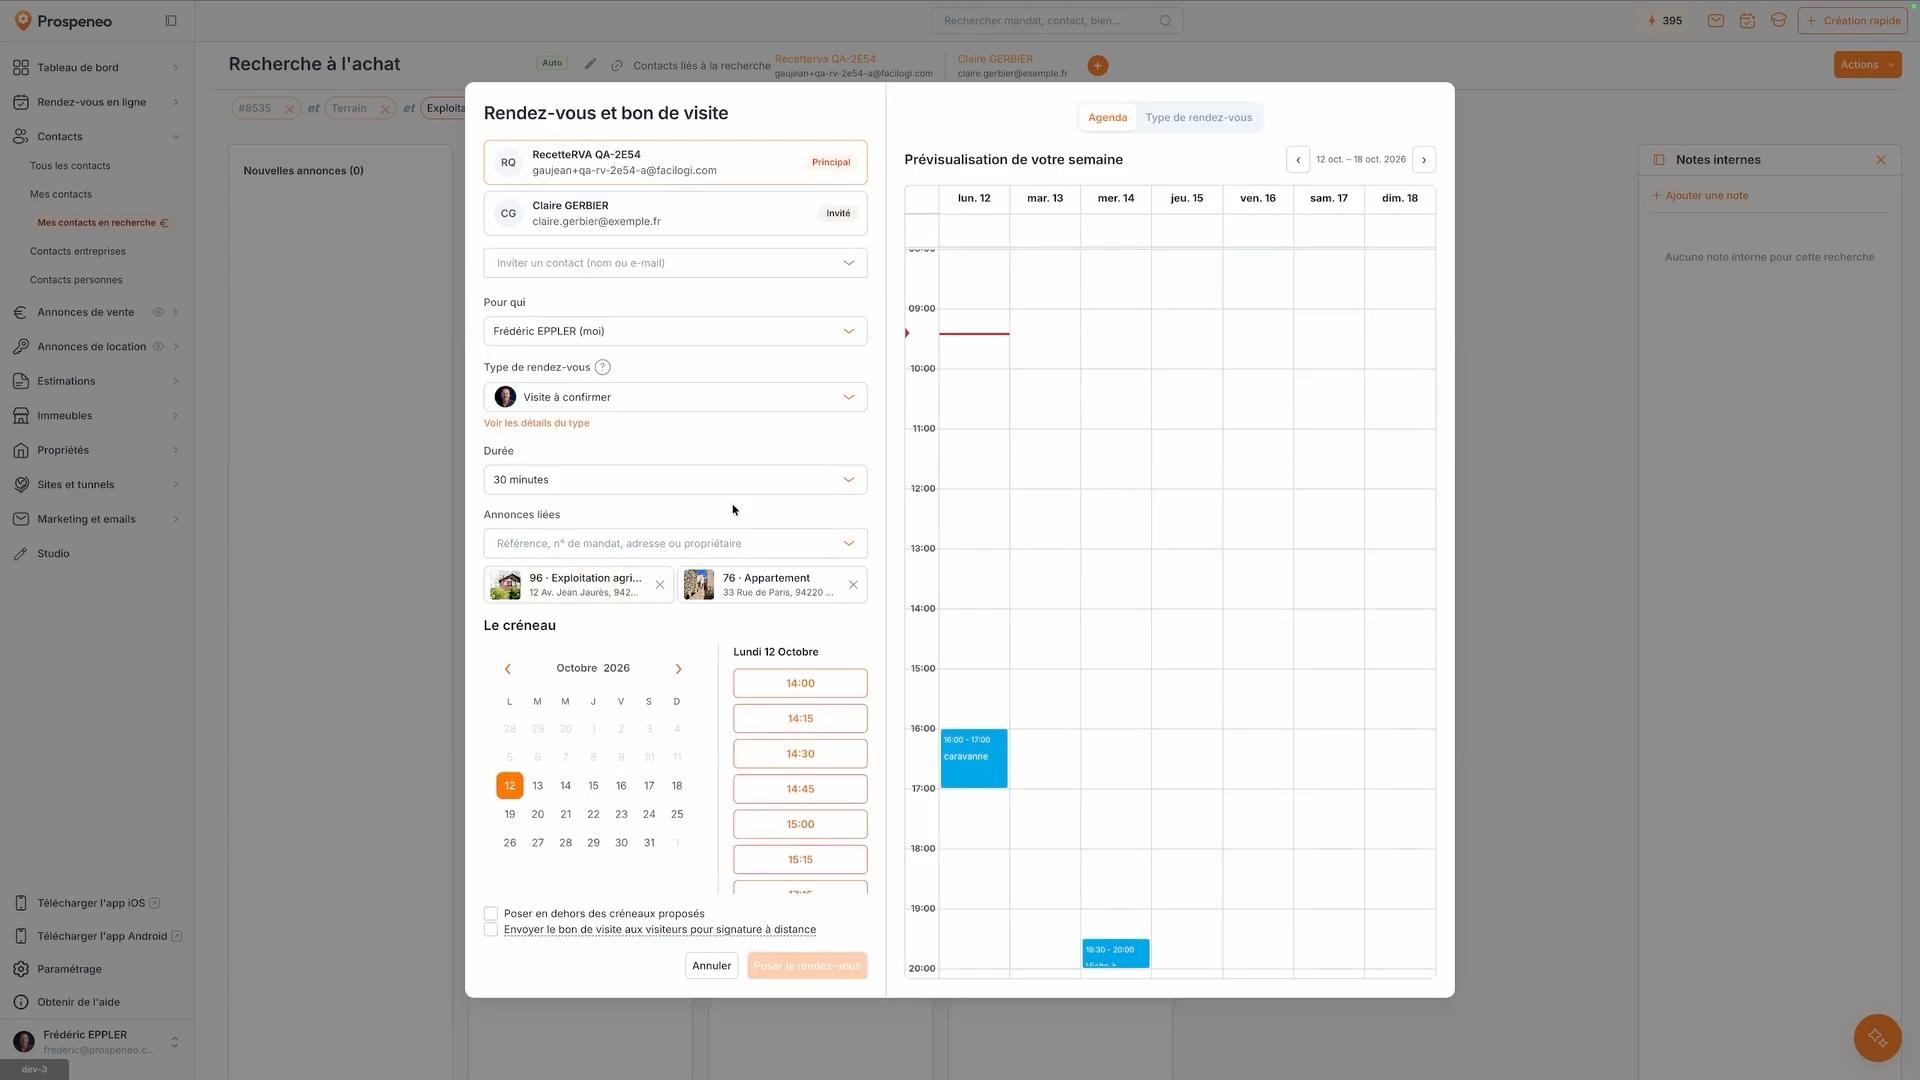
Task: Click help icon beside Type de rendez-vous
Action: coord(602,368)
